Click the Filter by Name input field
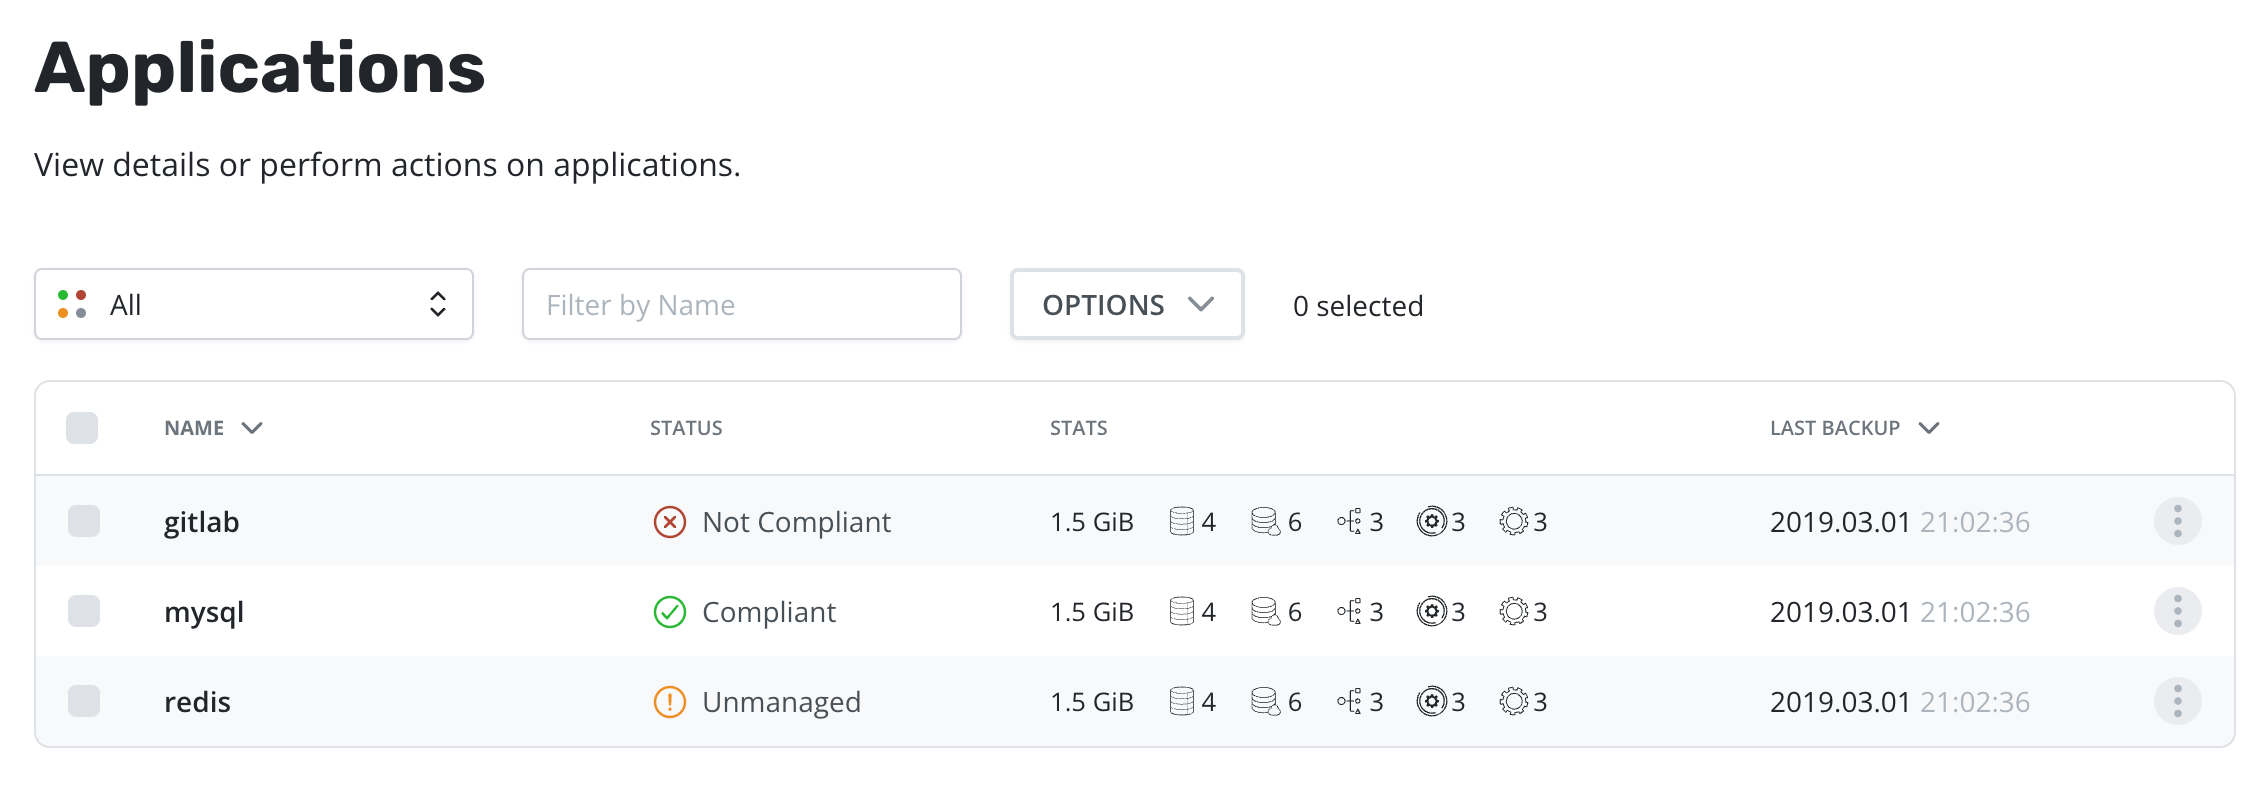Screen dimensions: 2264x788 (x=741, y=304)
